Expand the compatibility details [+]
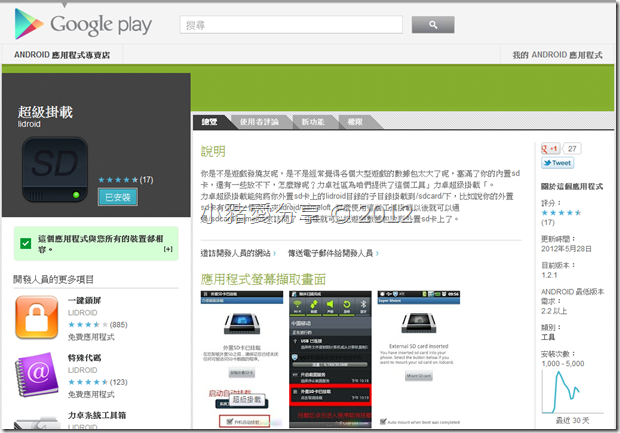 click(x=168, y=249)
